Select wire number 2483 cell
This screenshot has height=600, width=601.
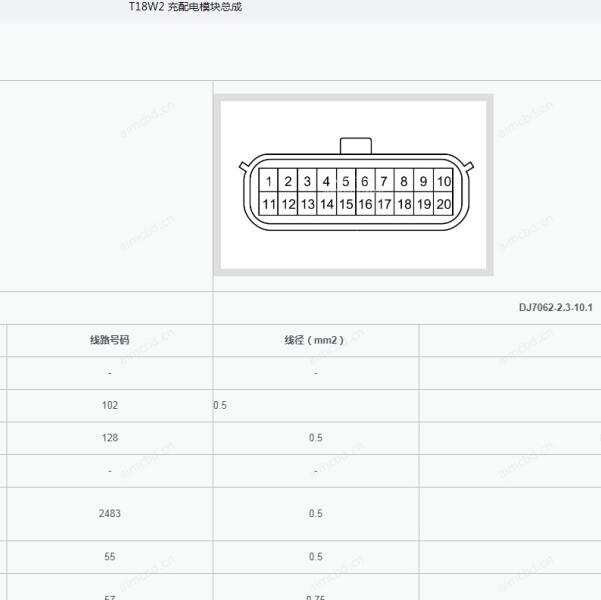tap(110, 513)
